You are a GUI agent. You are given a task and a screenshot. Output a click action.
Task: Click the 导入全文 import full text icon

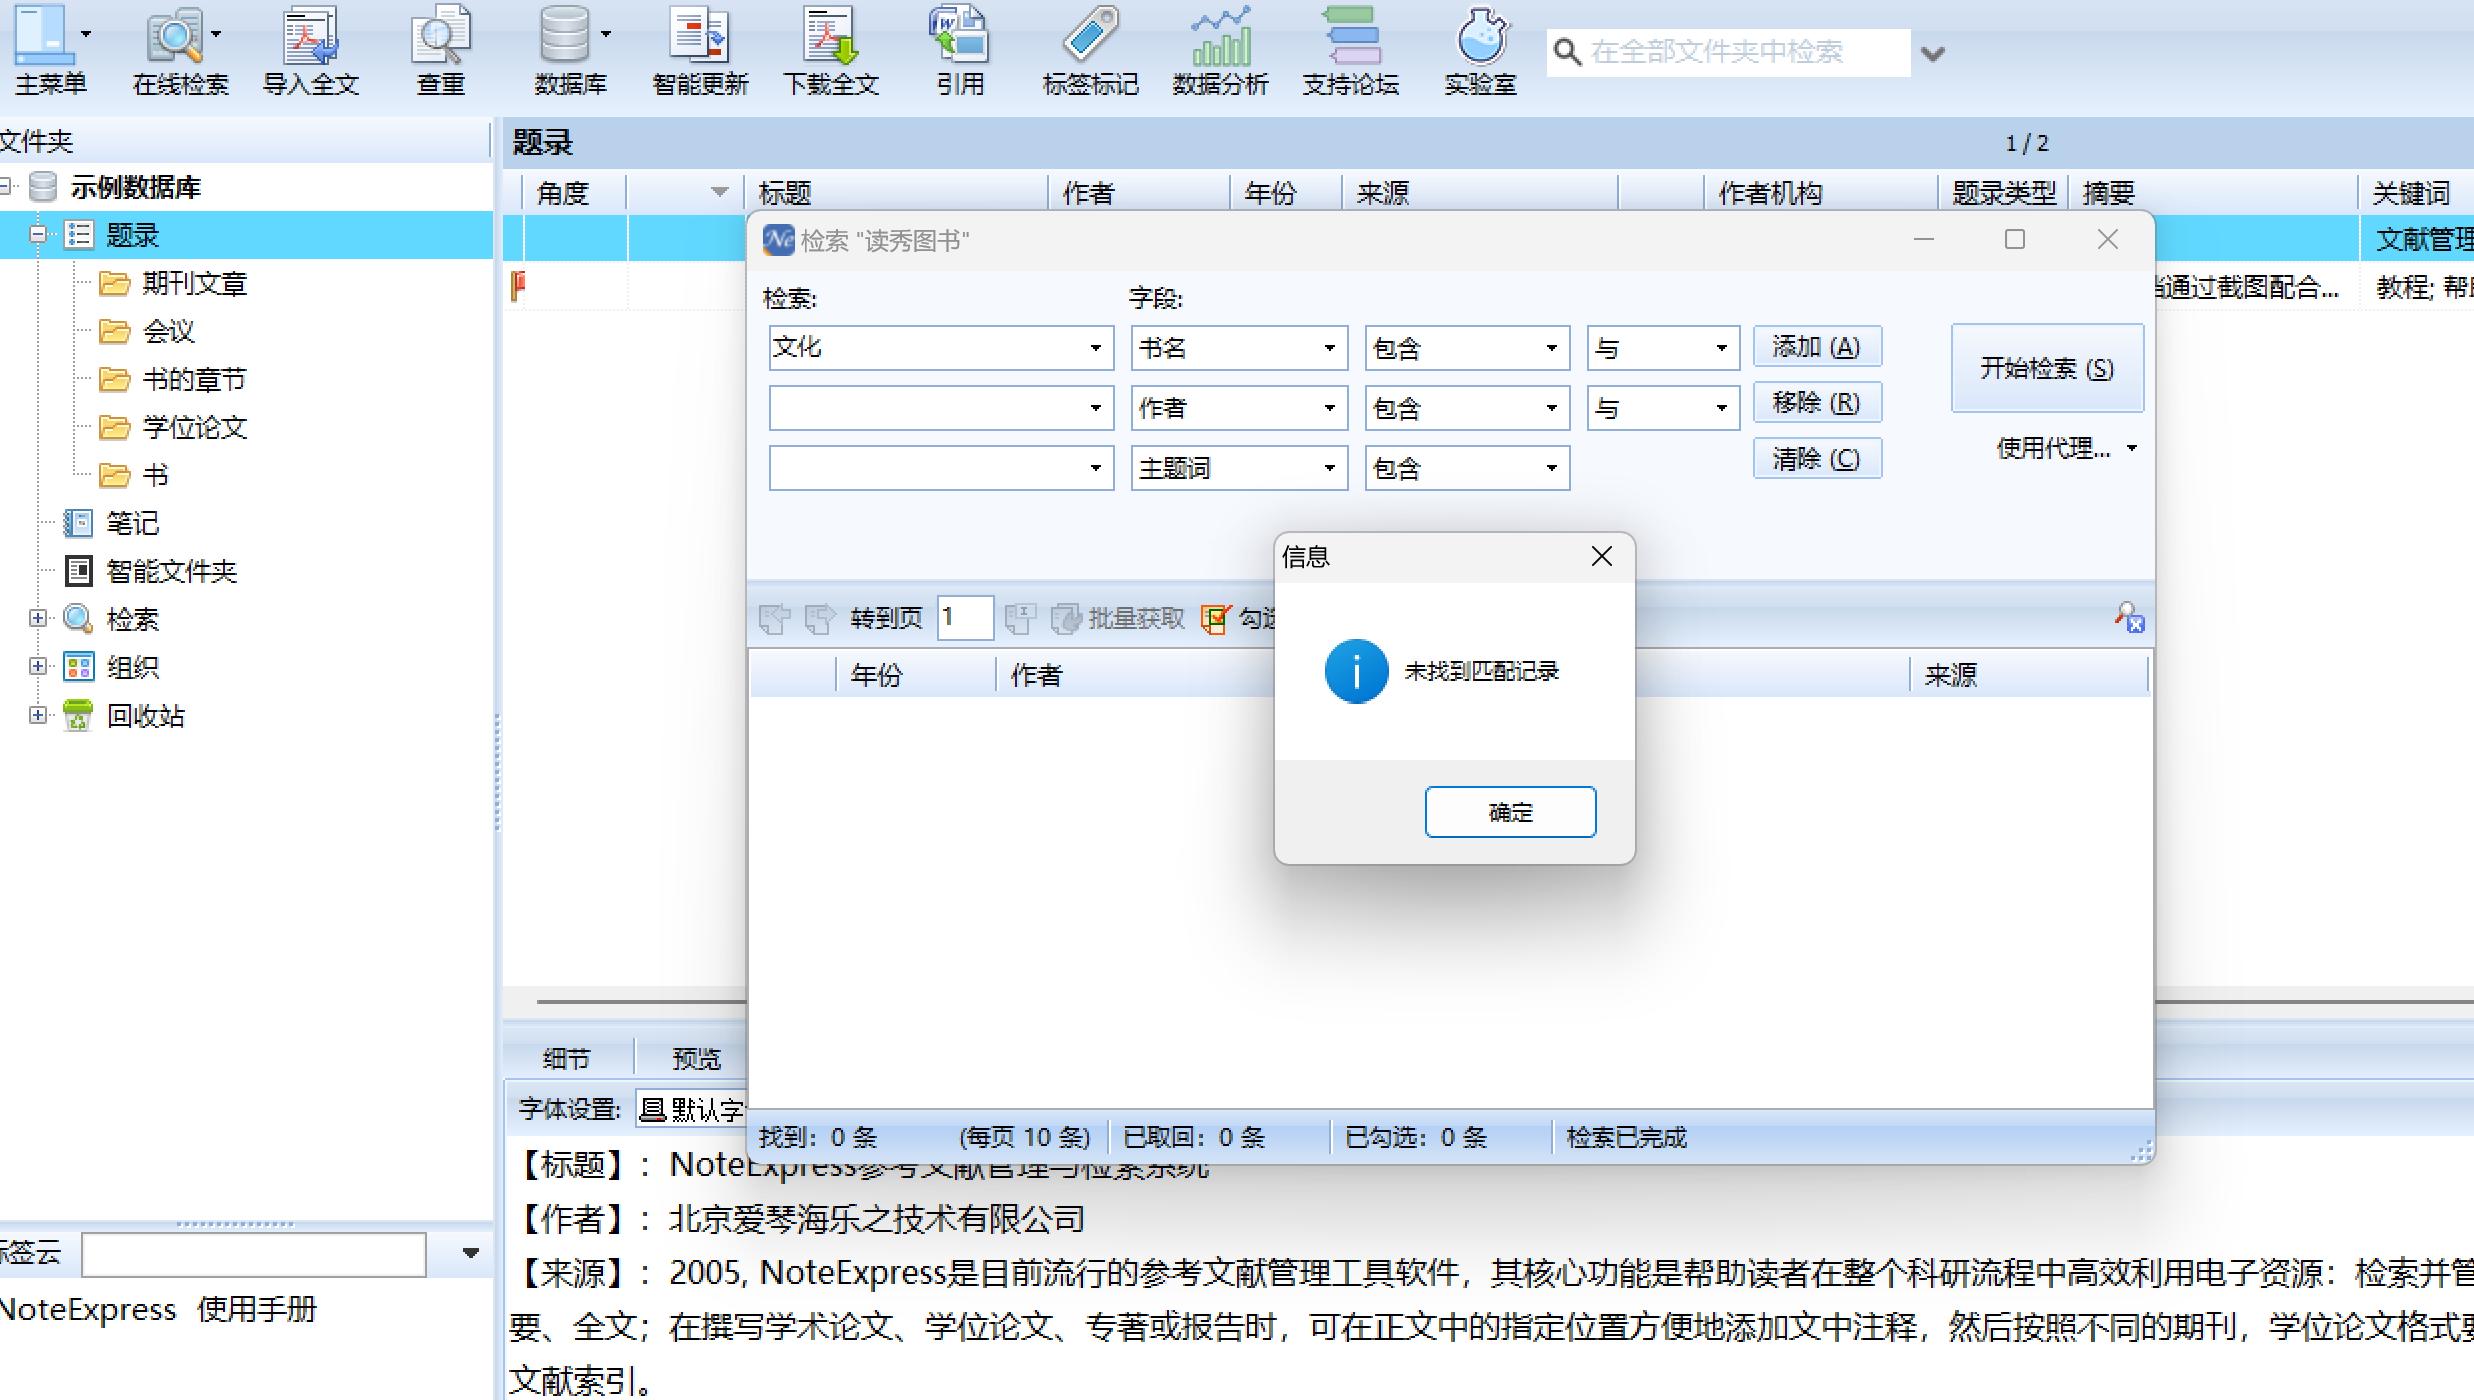tap(310, 34)
